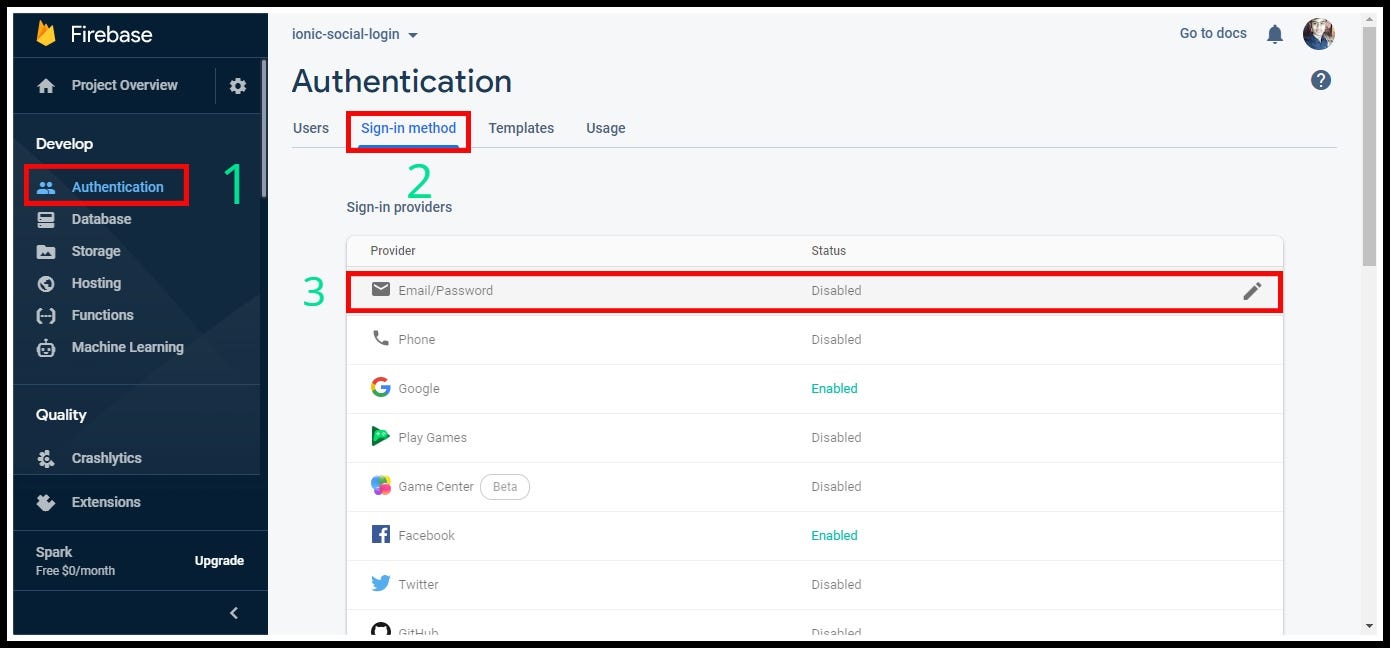Click the Database sidebar icon
This screenshot has height=648, width=1390.
[46, 219]
